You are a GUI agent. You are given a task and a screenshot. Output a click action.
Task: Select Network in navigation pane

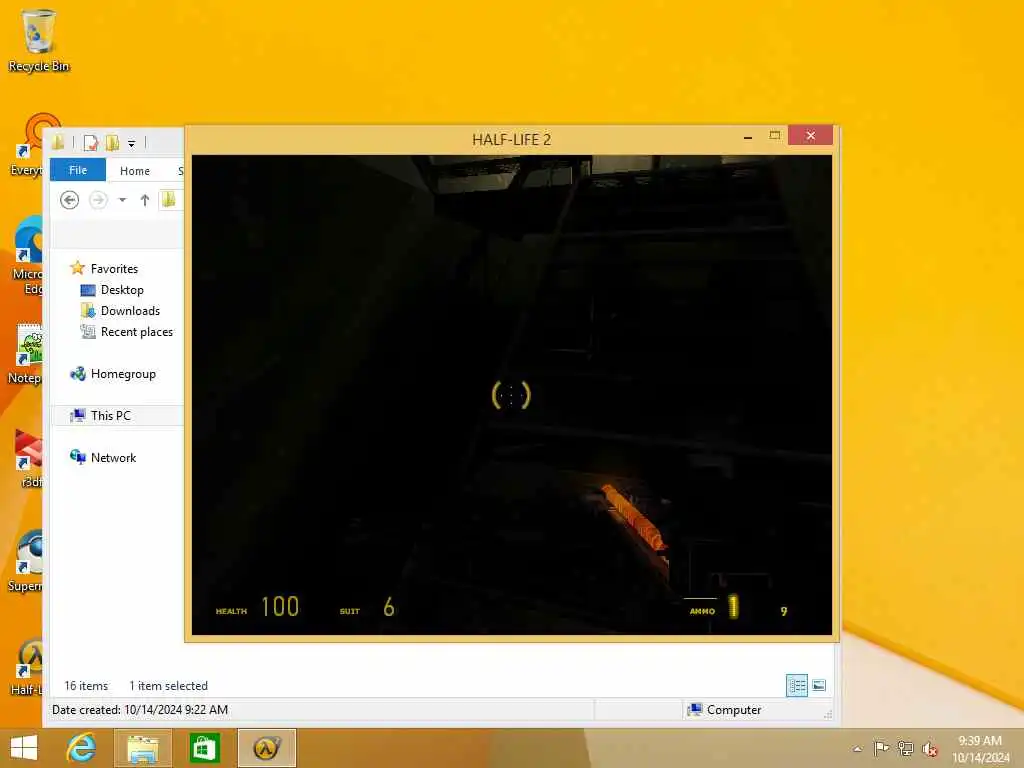point(103,457)
